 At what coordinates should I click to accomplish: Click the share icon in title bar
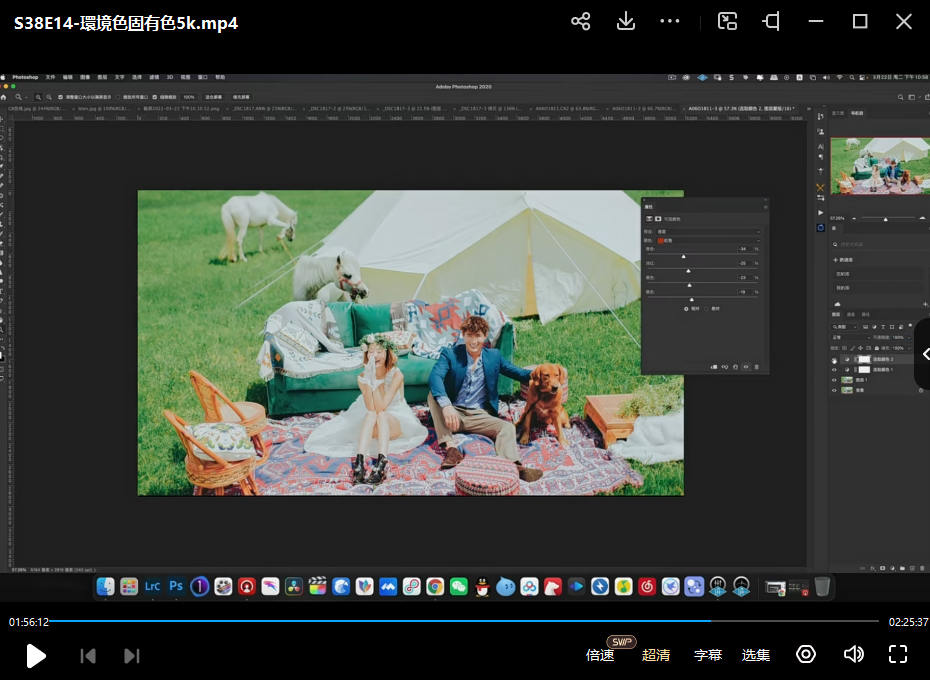point(581,22)
